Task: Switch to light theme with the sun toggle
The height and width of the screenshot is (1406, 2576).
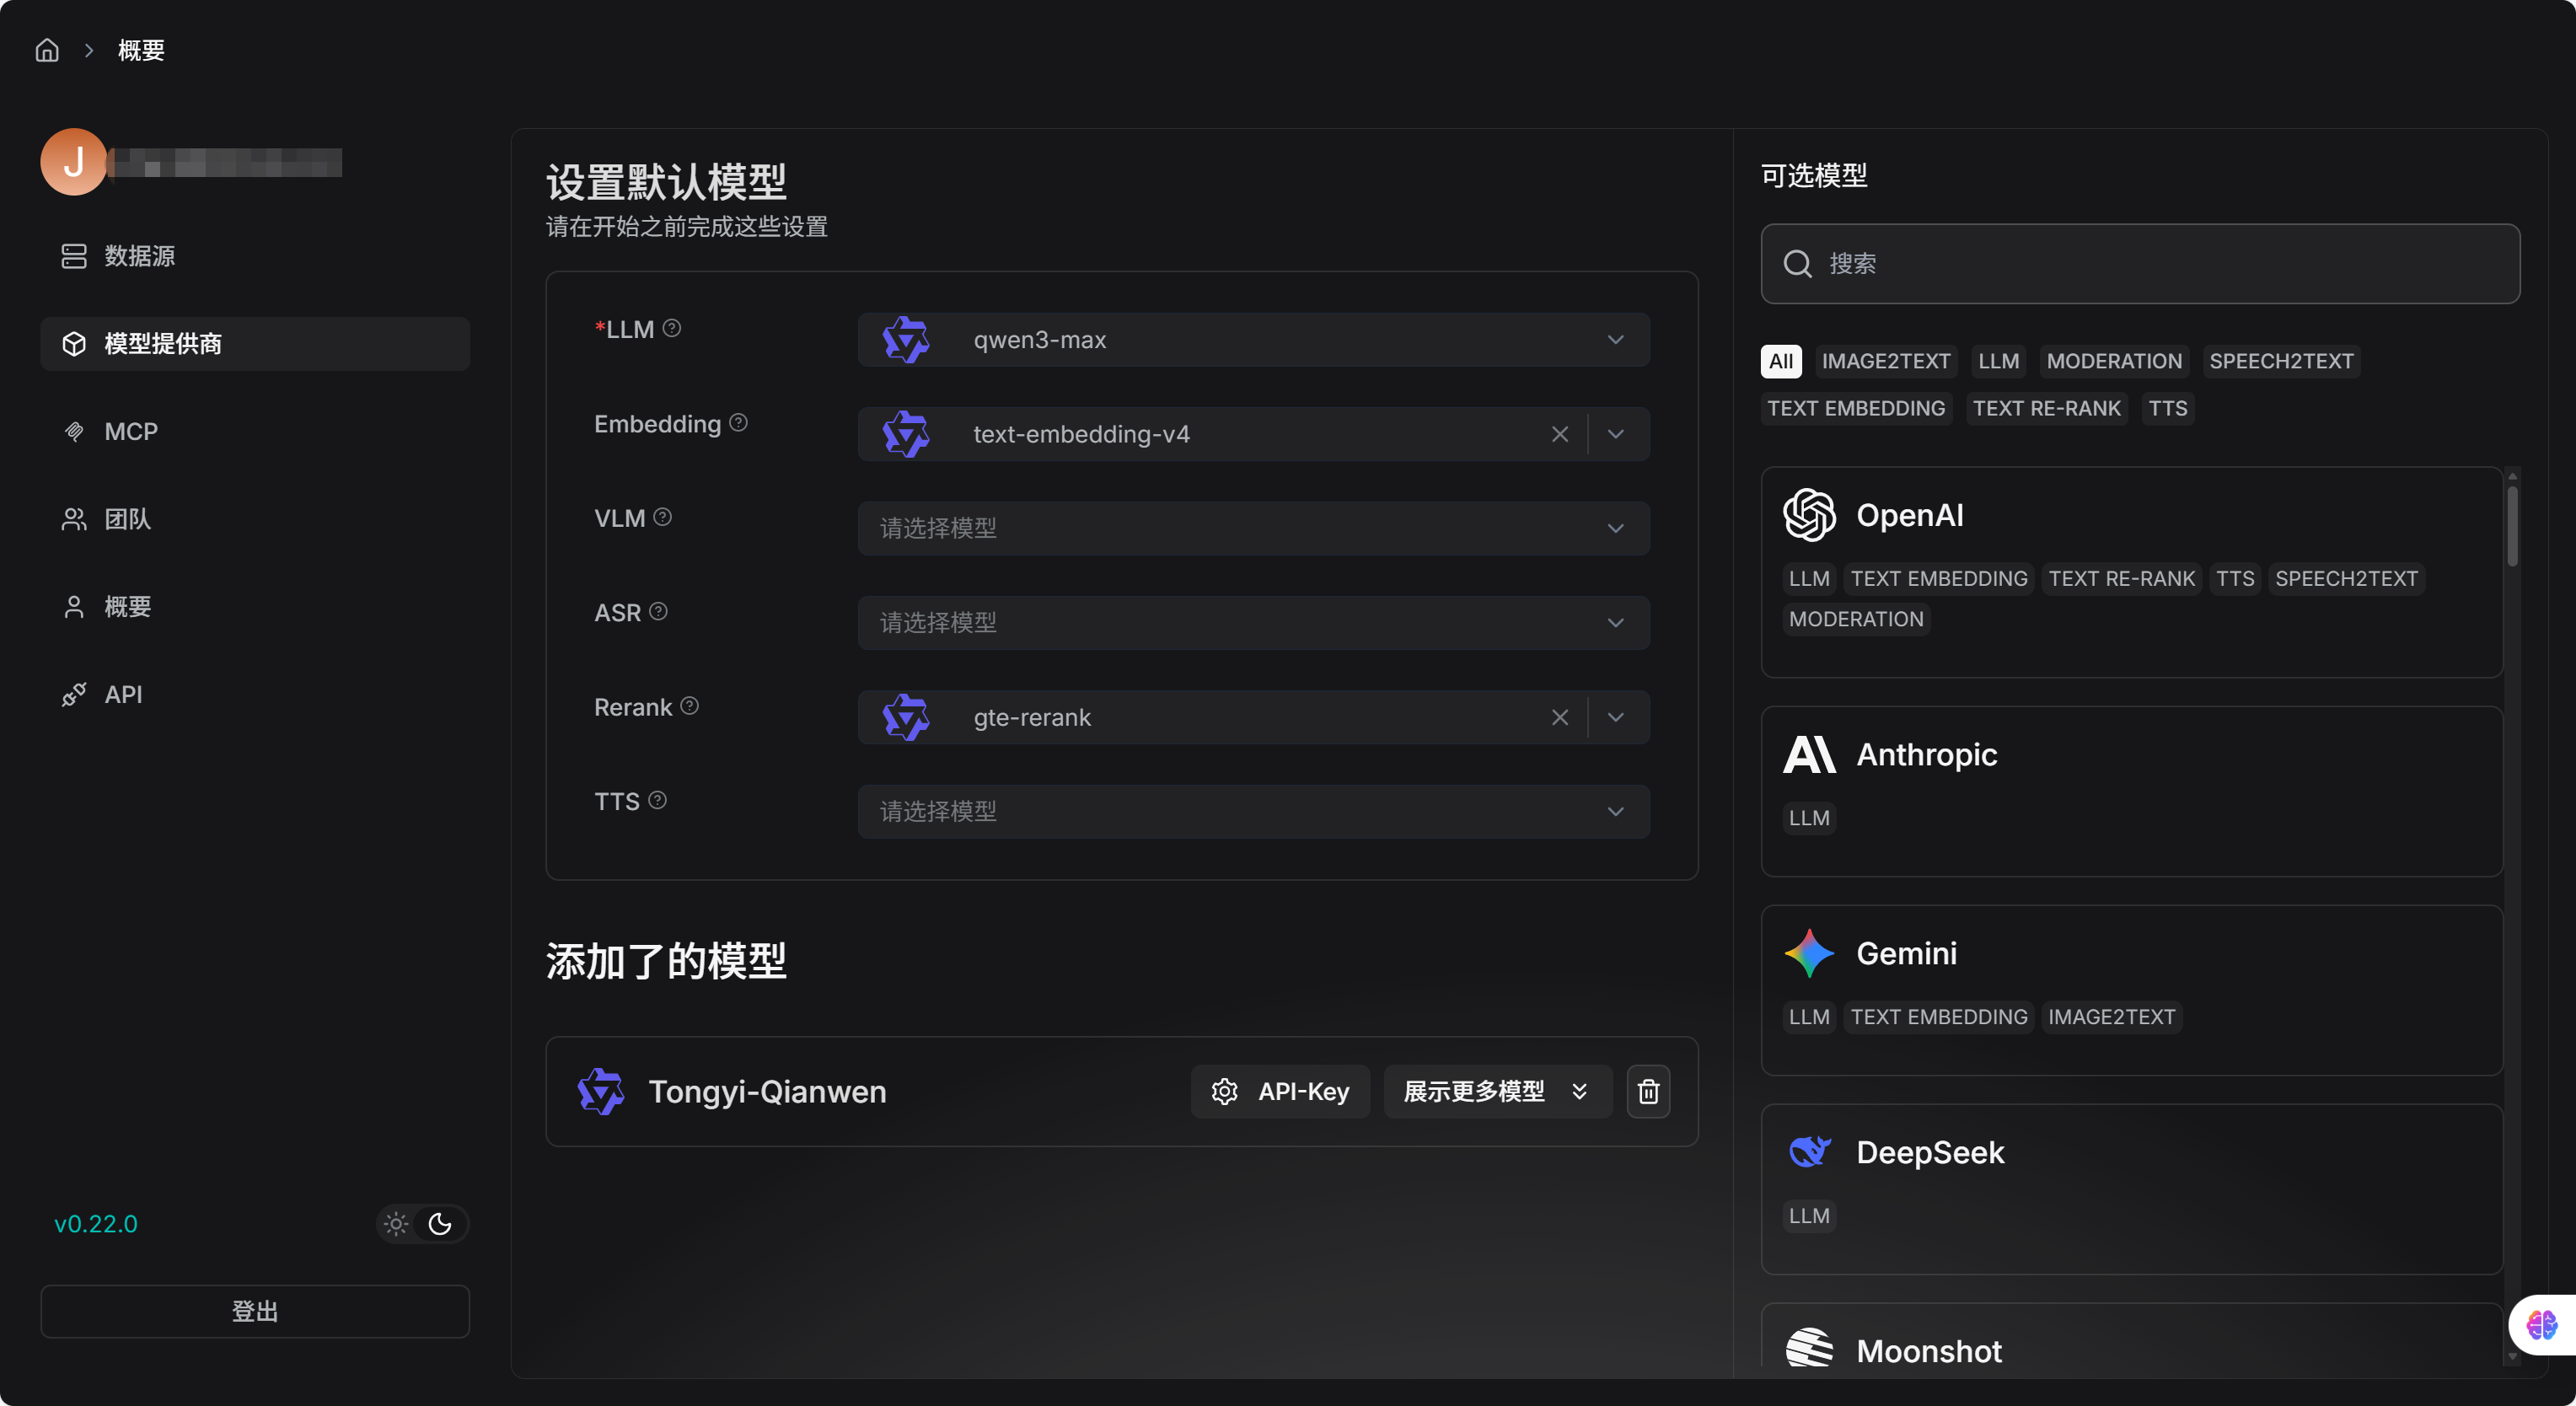Action: [x=395, y=1223]
